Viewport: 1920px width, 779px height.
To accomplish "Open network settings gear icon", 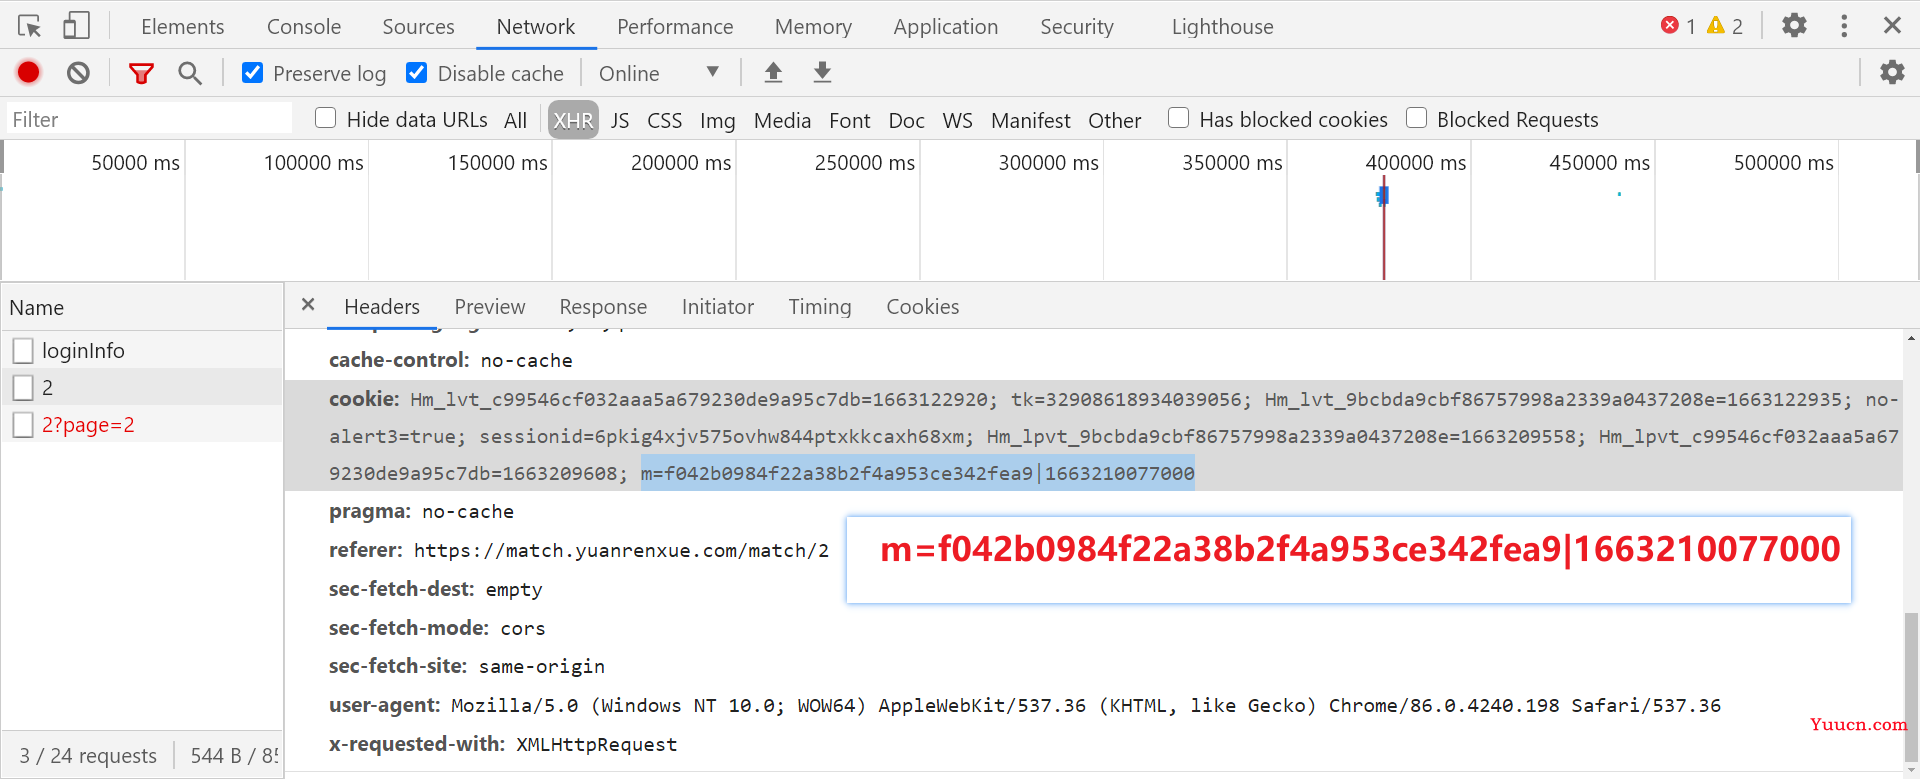I will click(x=1892, y=72).
